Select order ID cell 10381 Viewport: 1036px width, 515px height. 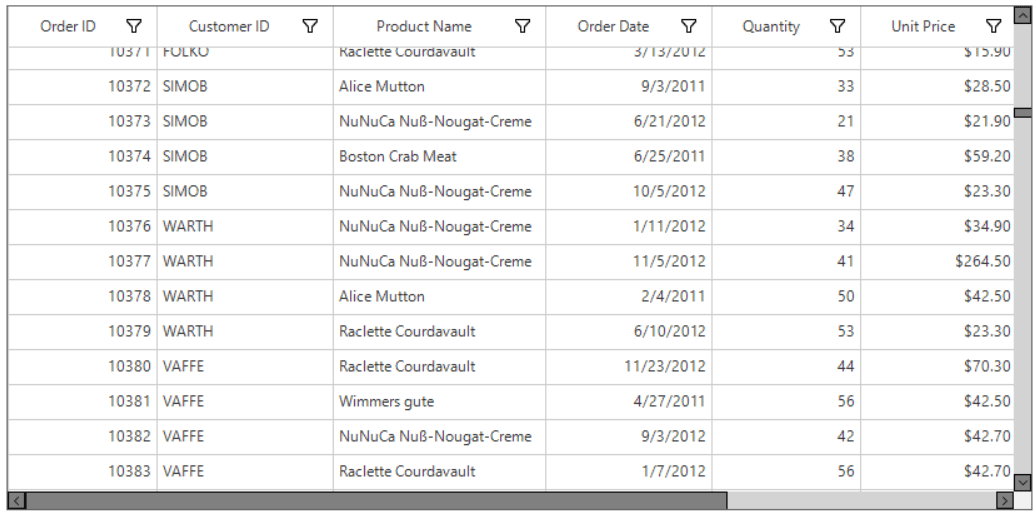tap(83, 402)
